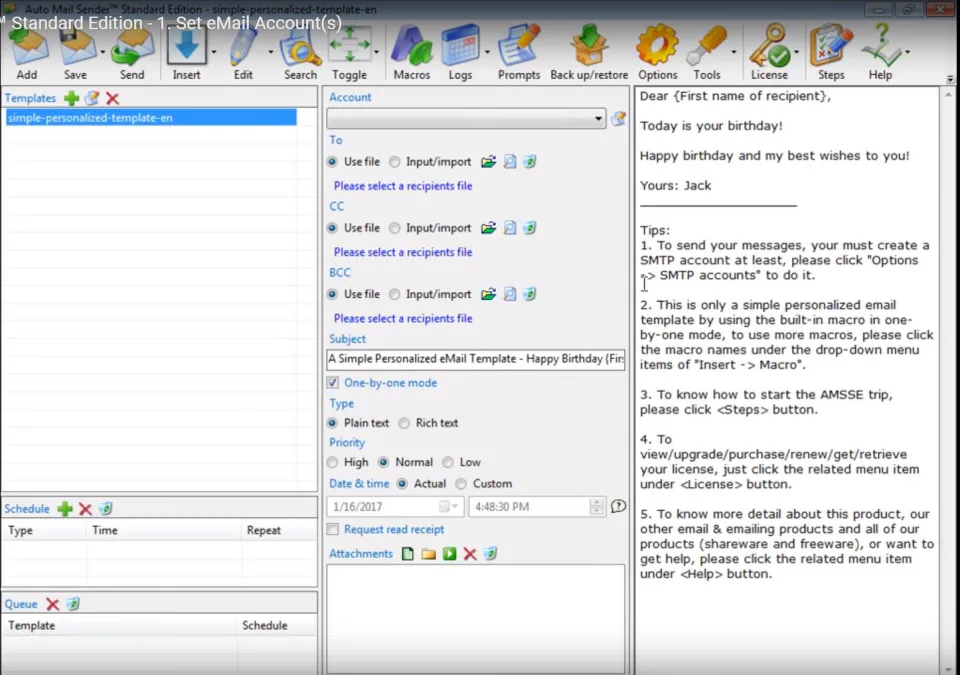Expand the Edit dropdown arrow
The image size is (960, 675).
[271, 52]
